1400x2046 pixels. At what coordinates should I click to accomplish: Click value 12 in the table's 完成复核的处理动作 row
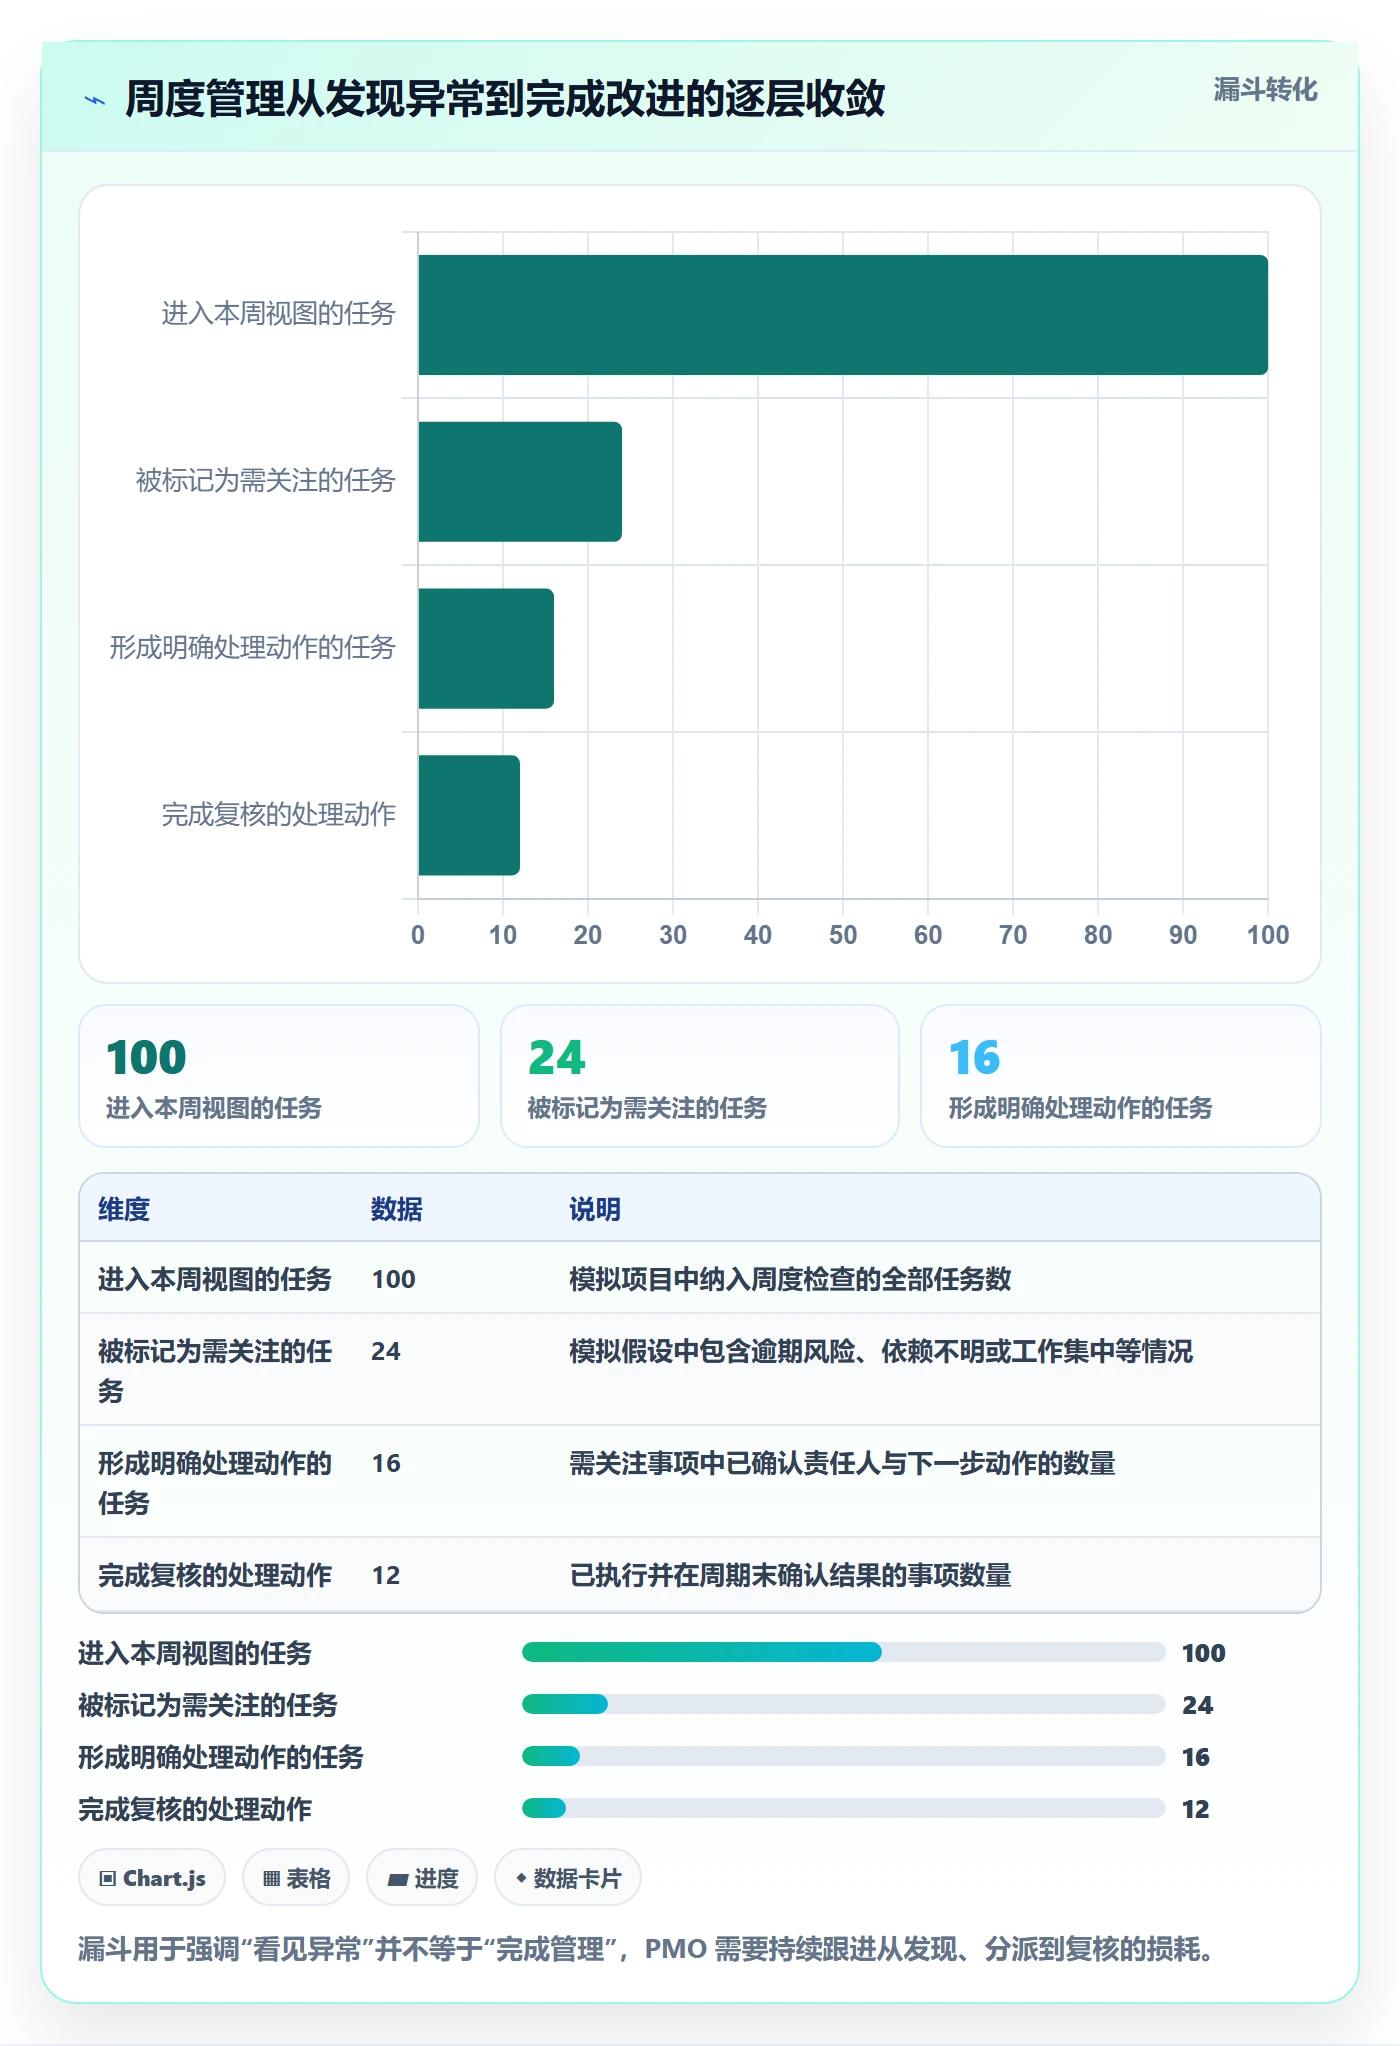tap(386, 1575)
